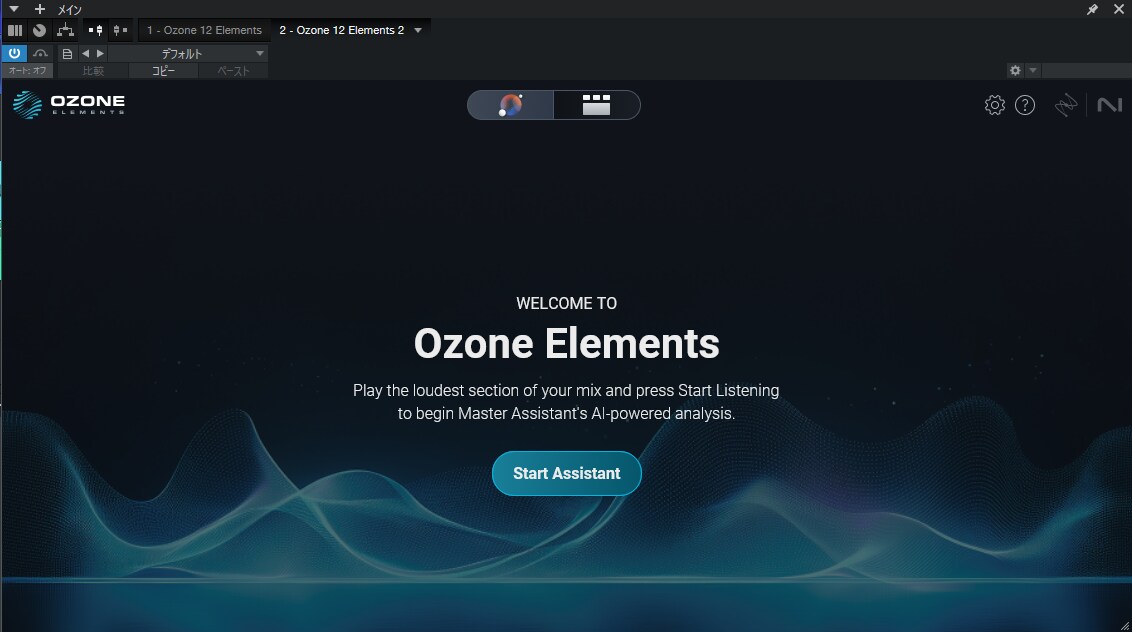
Task: Open the top-left triangle menu arrow
Action: [x=14, y=9]
